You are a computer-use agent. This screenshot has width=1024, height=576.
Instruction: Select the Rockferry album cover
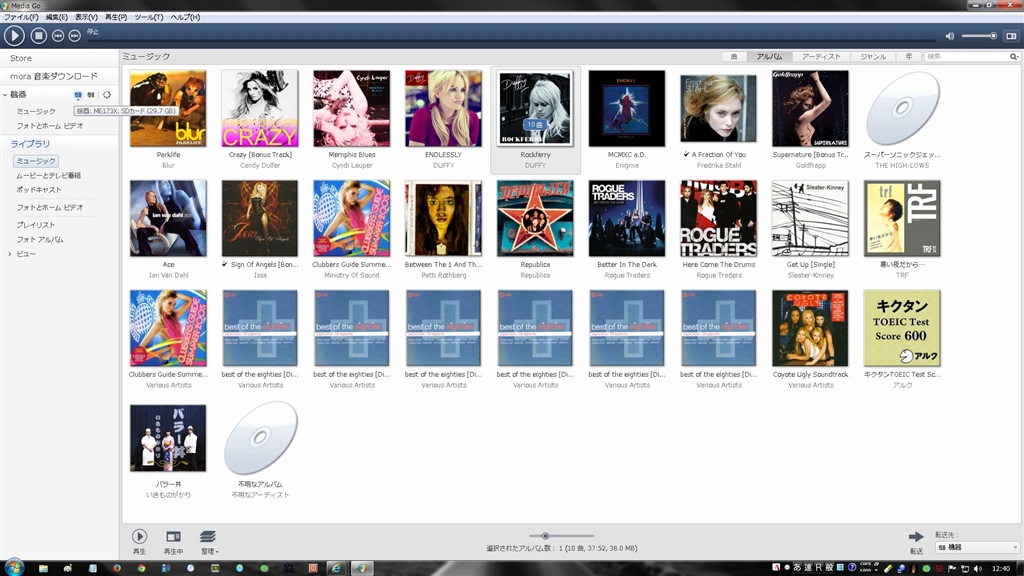click(535, 108)
